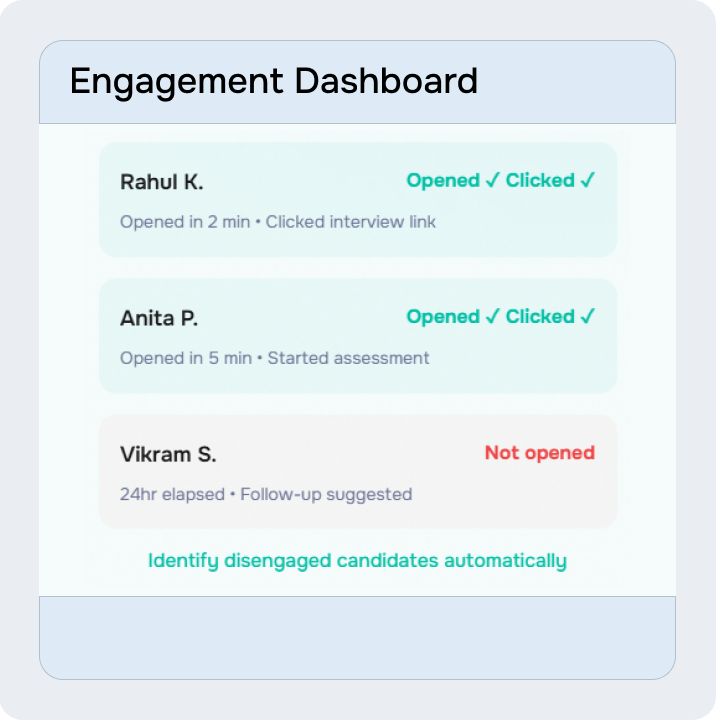Screen dimensions: 717x720
Task: Click the red Not opened status
Action: [x=540, y=453]
